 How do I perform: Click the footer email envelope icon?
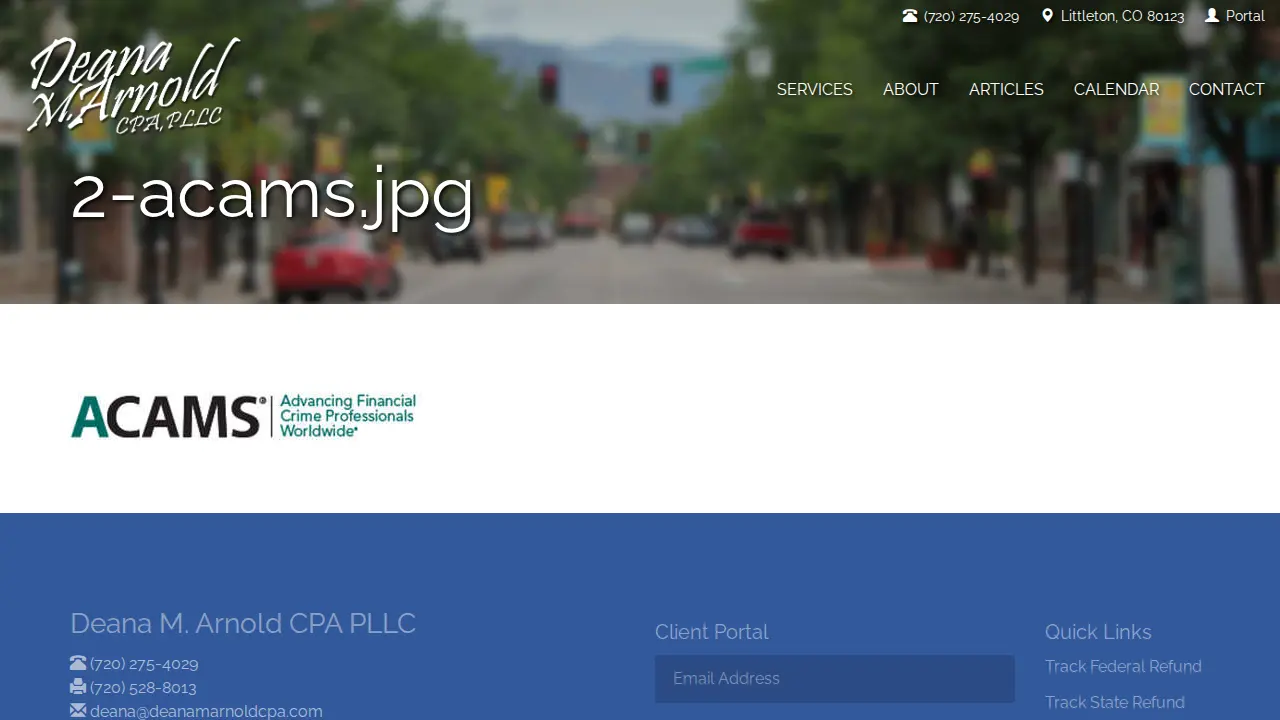click(x=78, y=711)
